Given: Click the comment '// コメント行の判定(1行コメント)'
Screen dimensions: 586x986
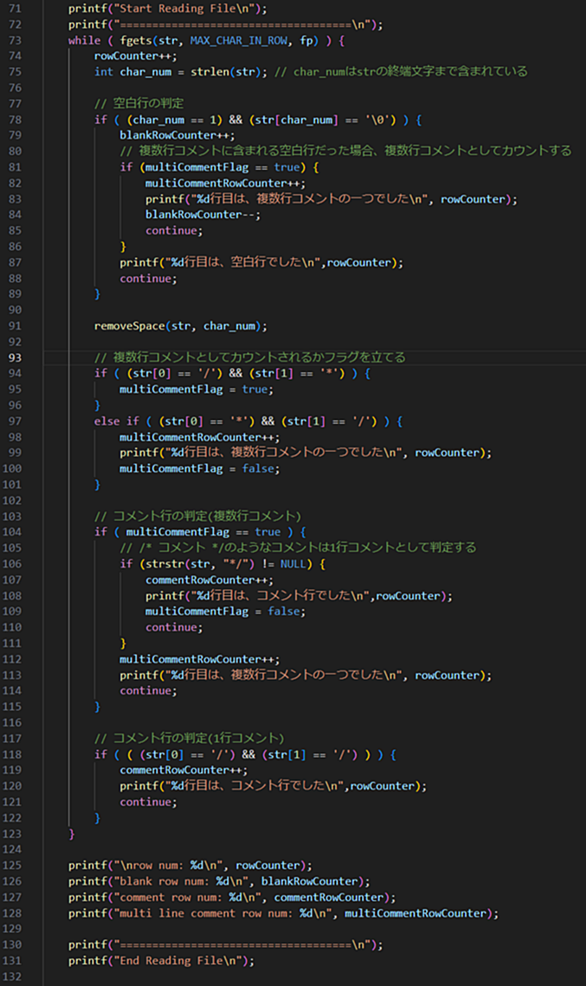Looking at the screenshot, I should pyautogui.click(x=189, y=738).
